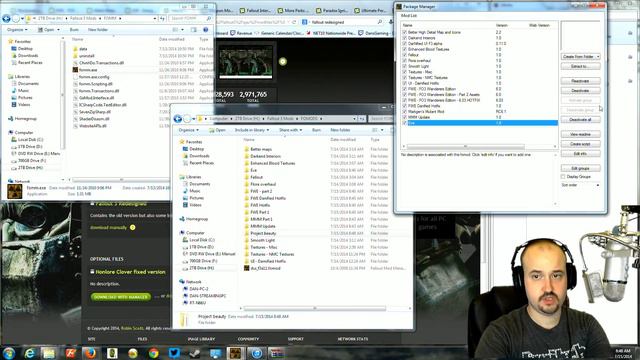Click the search box in the FOMM explorer window
The height and width of the screenshot is (360, 640).
click(x=190, y=18)
